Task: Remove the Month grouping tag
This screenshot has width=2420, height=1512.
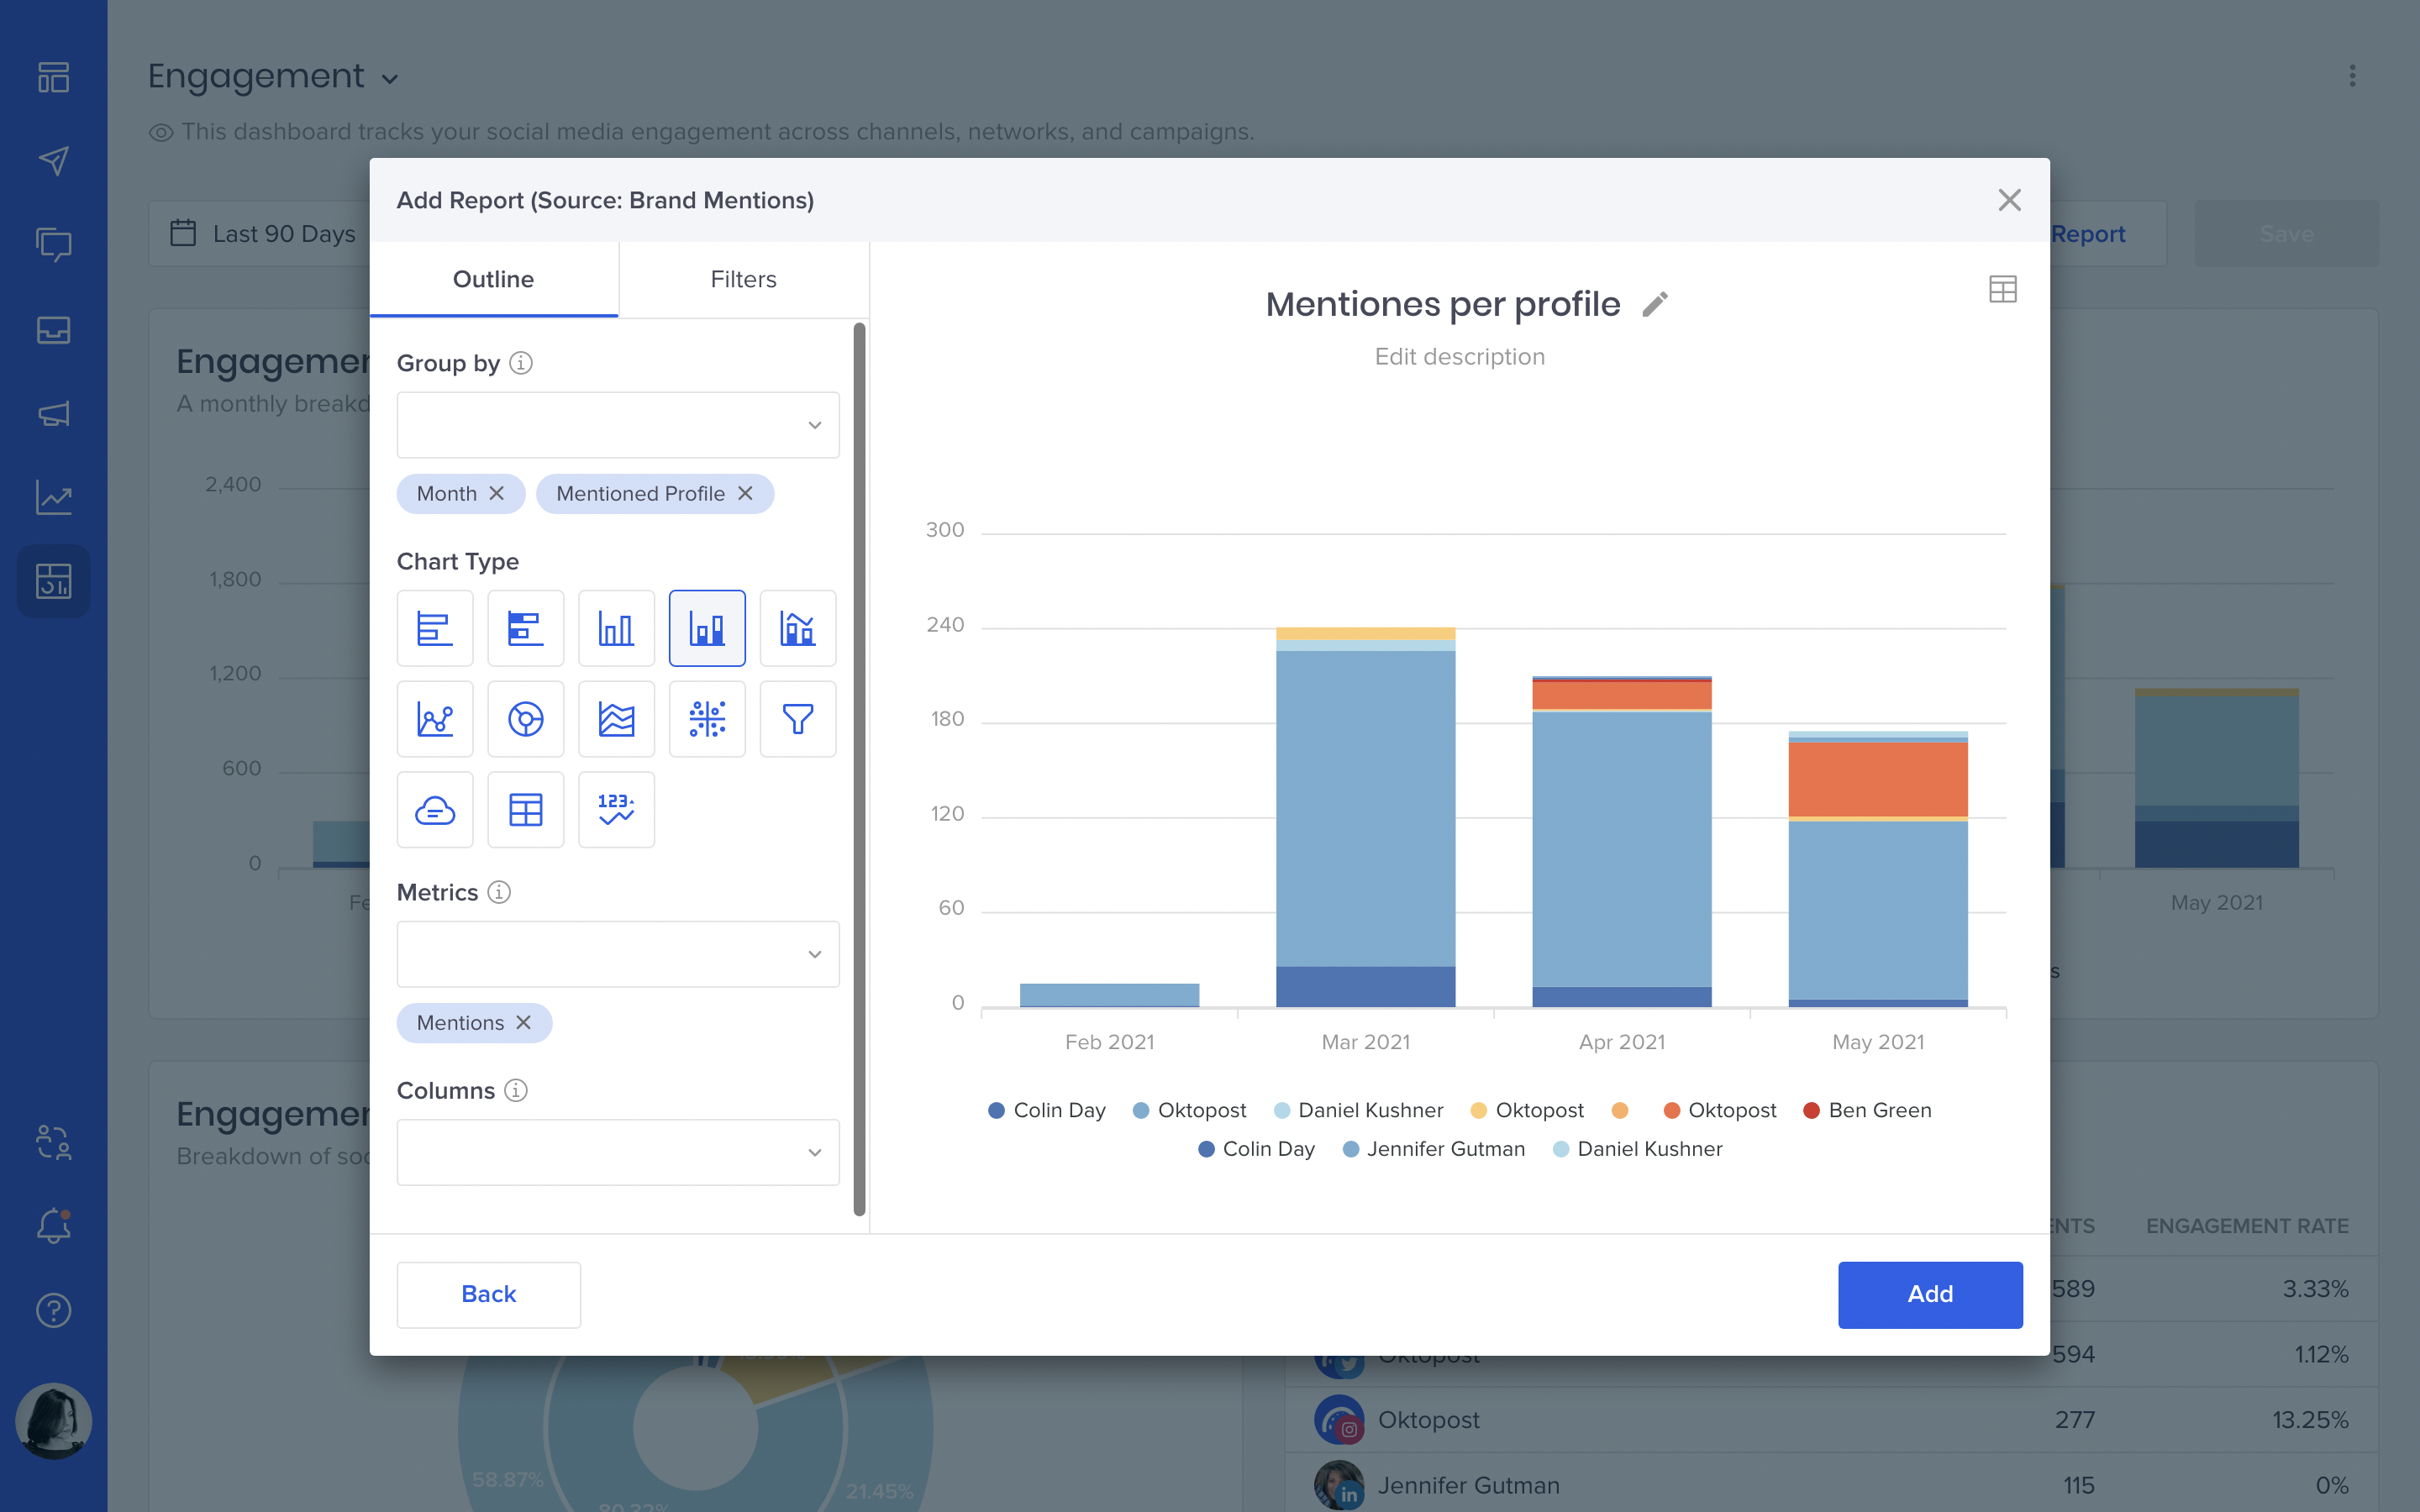Action: click(497, 494)
